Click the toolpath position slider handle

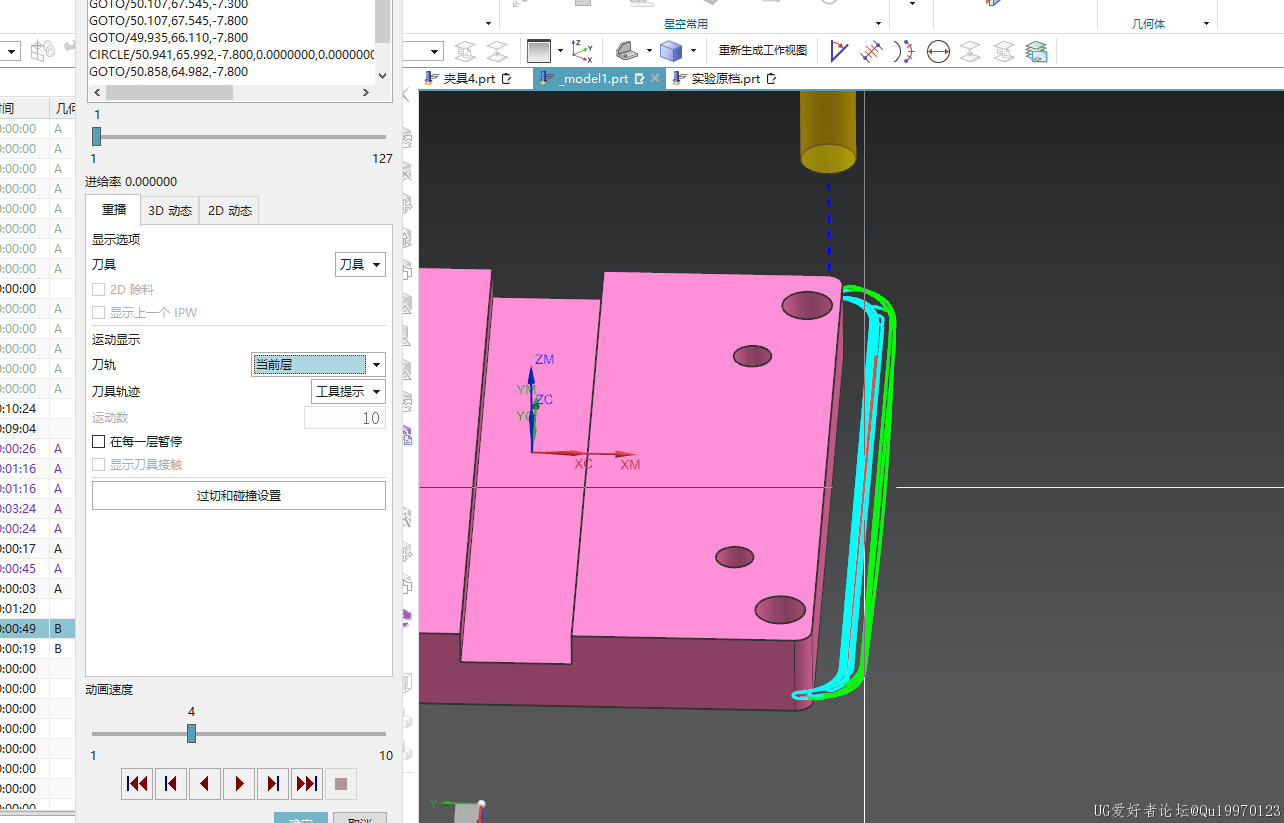[96, 137]
